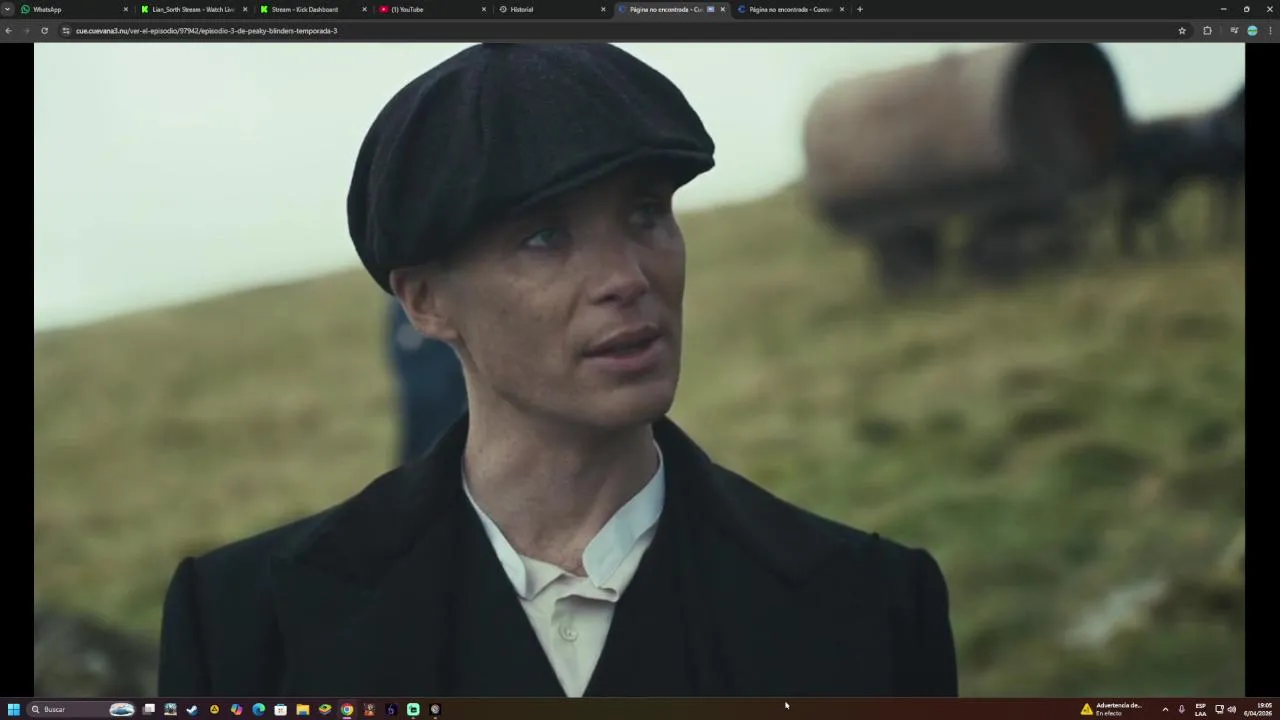Go back to previous page
This screenshot has height=720, width=1280.
pos(8,31)
